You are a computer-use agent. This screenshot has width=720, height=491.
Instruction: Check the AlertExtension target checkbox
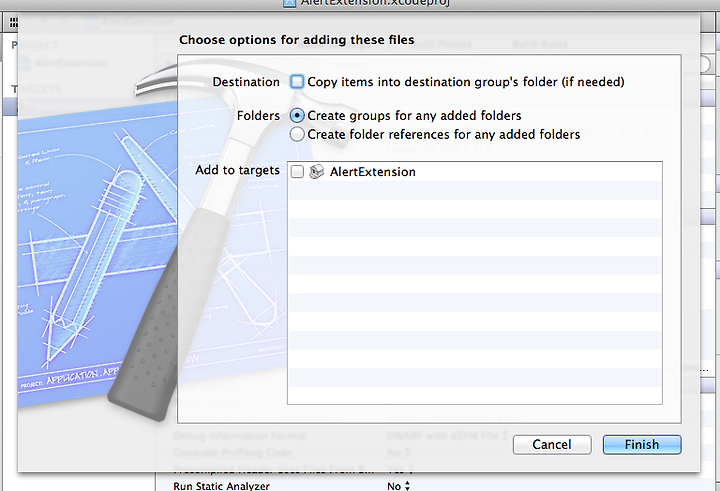pos(297,172)
